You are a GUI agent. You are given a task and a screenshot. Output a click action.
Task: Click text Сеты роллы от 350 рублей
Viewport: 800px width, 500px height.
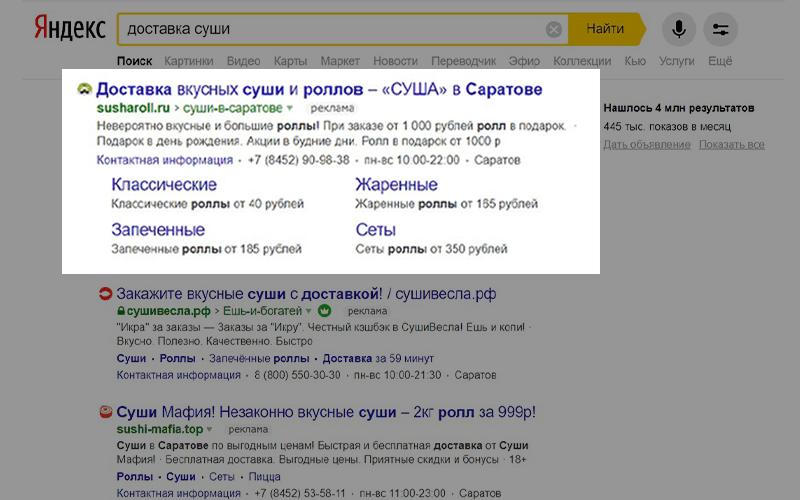pyautogui.click(x=432, y=249)
